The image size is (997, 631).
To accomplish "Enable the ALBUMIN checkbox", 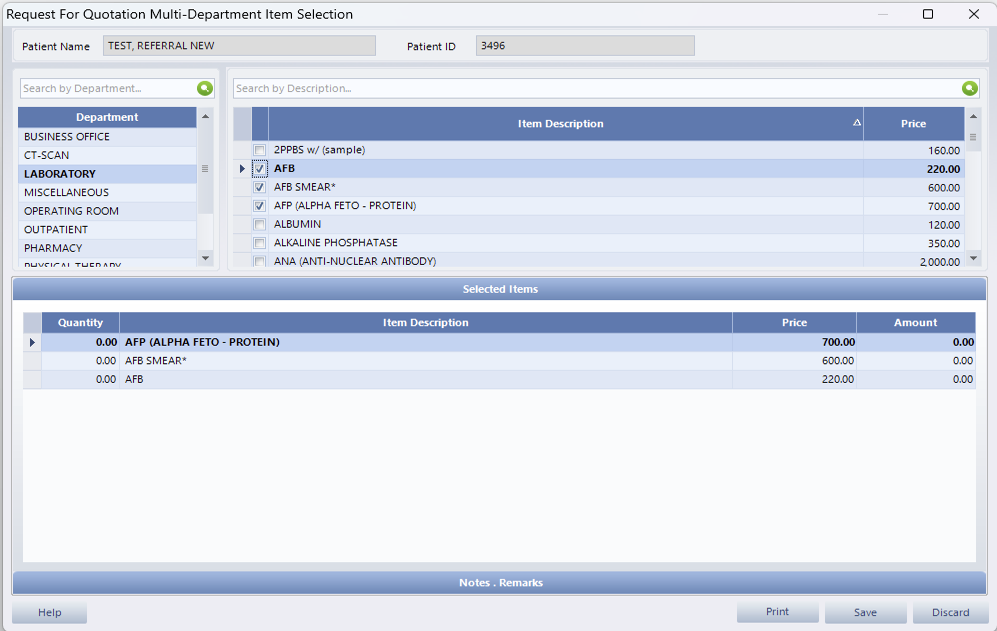I will pyautogui.click(x=260, y=224).
